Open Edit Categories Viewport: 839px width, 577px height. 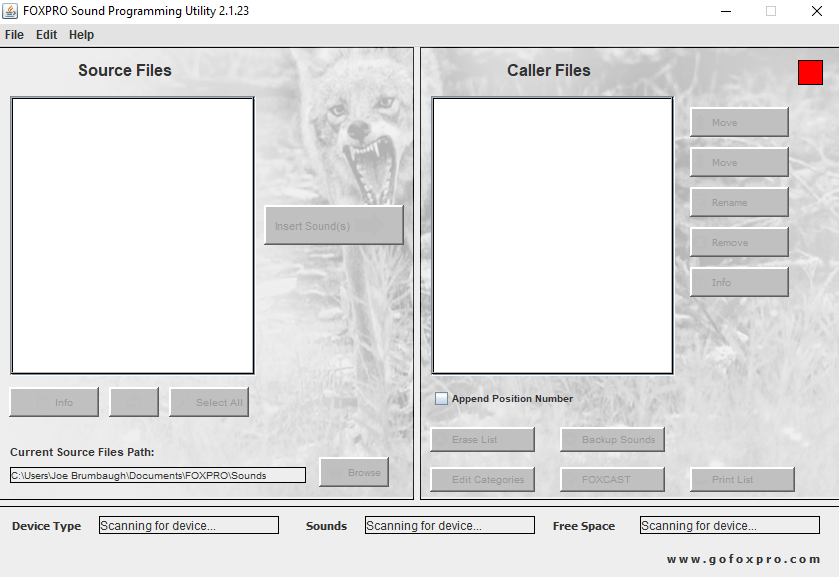pos(483,480)
